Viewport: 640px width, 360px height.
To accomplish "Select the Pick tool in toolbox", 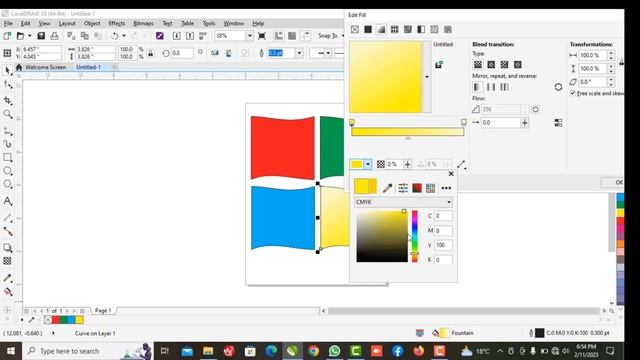I will [x=7, y=71].
